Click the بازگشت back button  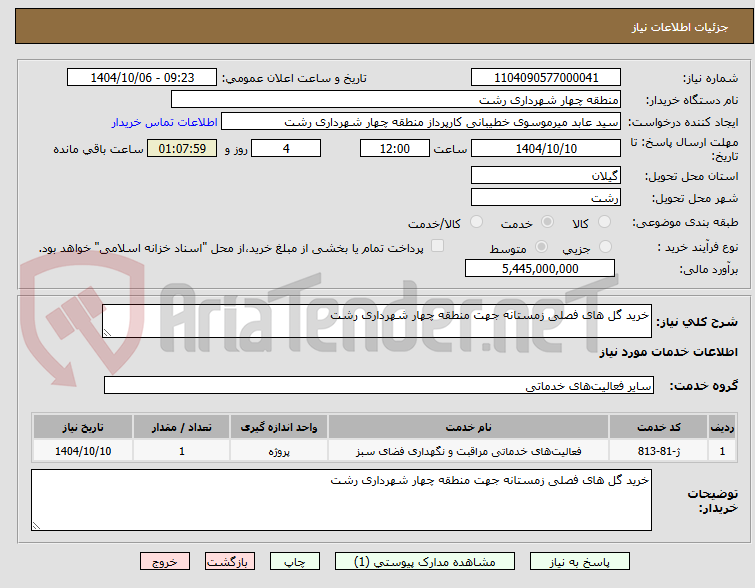tap(230, 562)
